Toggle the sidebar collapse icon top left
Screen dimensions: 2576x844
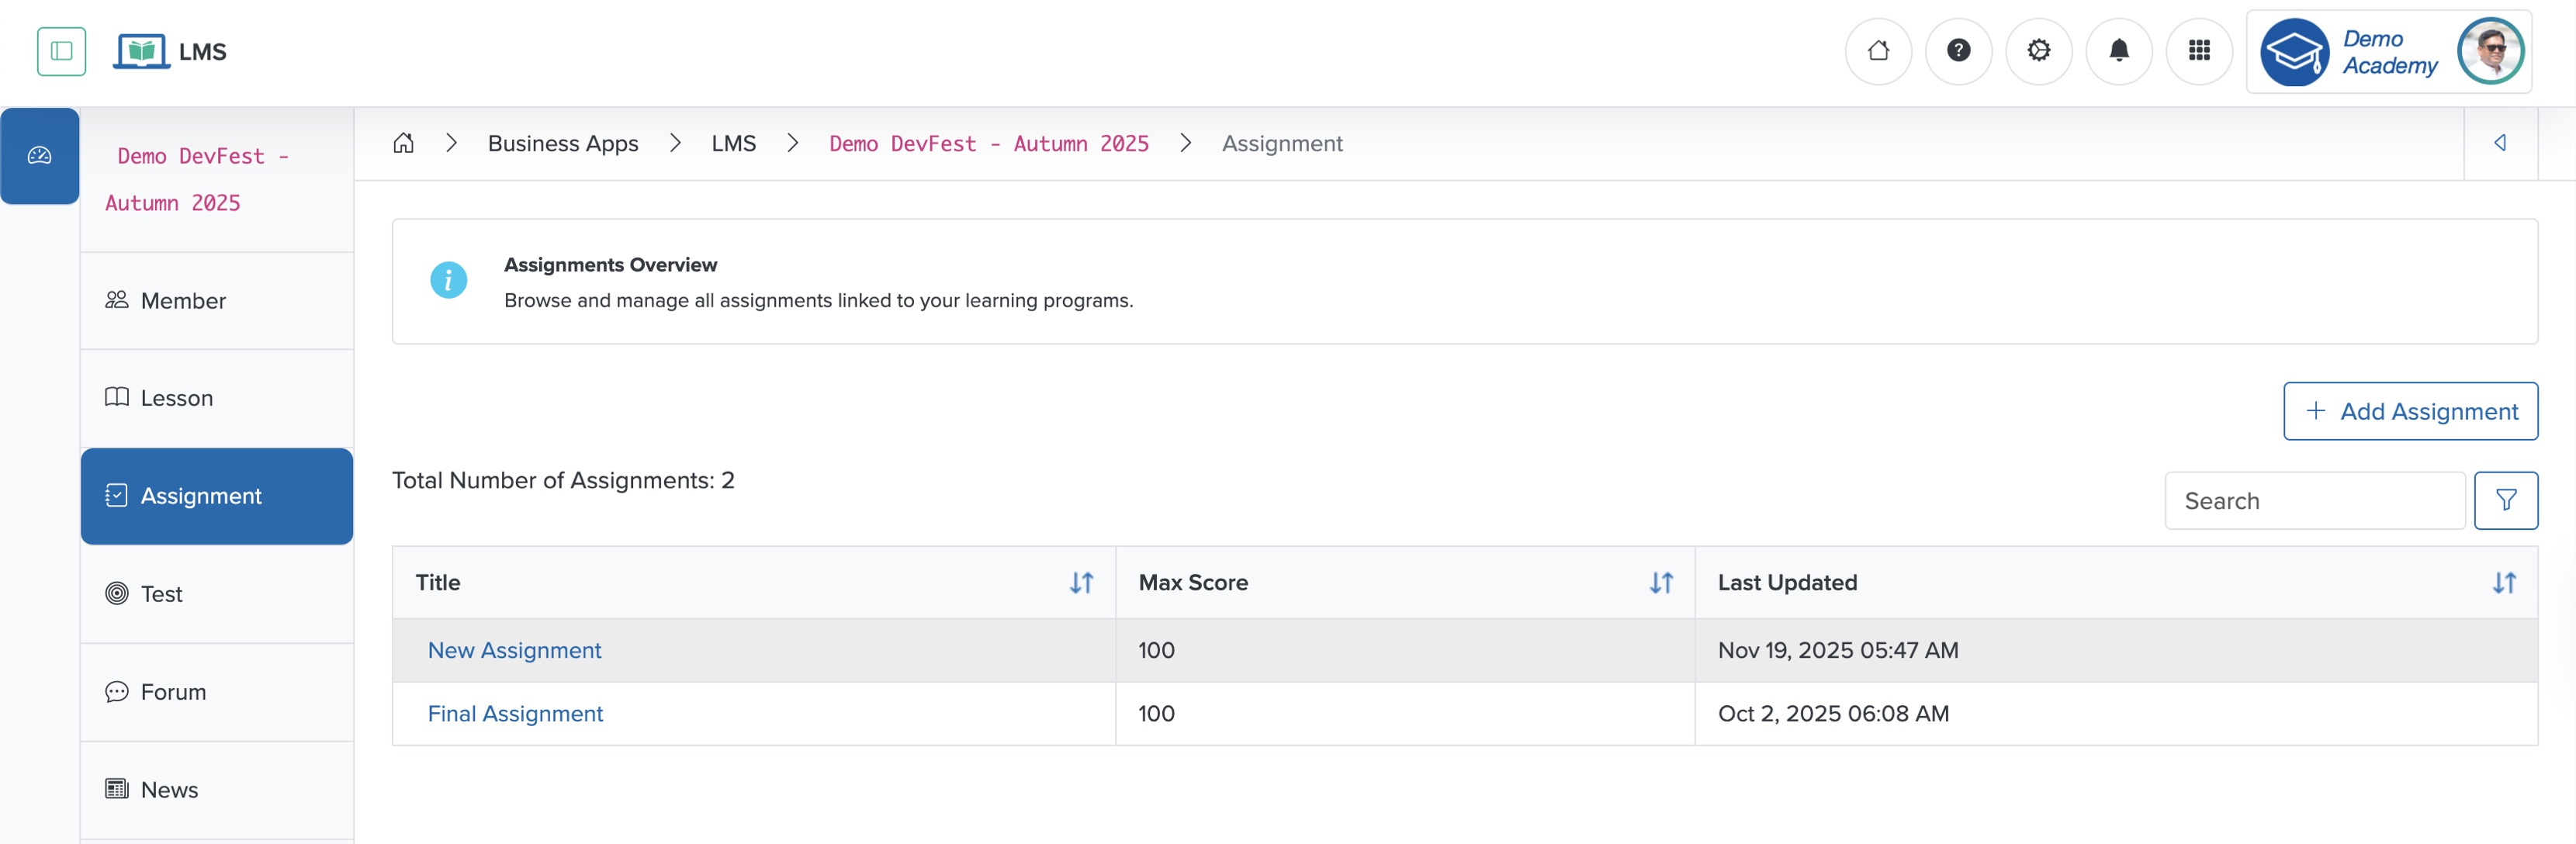pos(61,51)
